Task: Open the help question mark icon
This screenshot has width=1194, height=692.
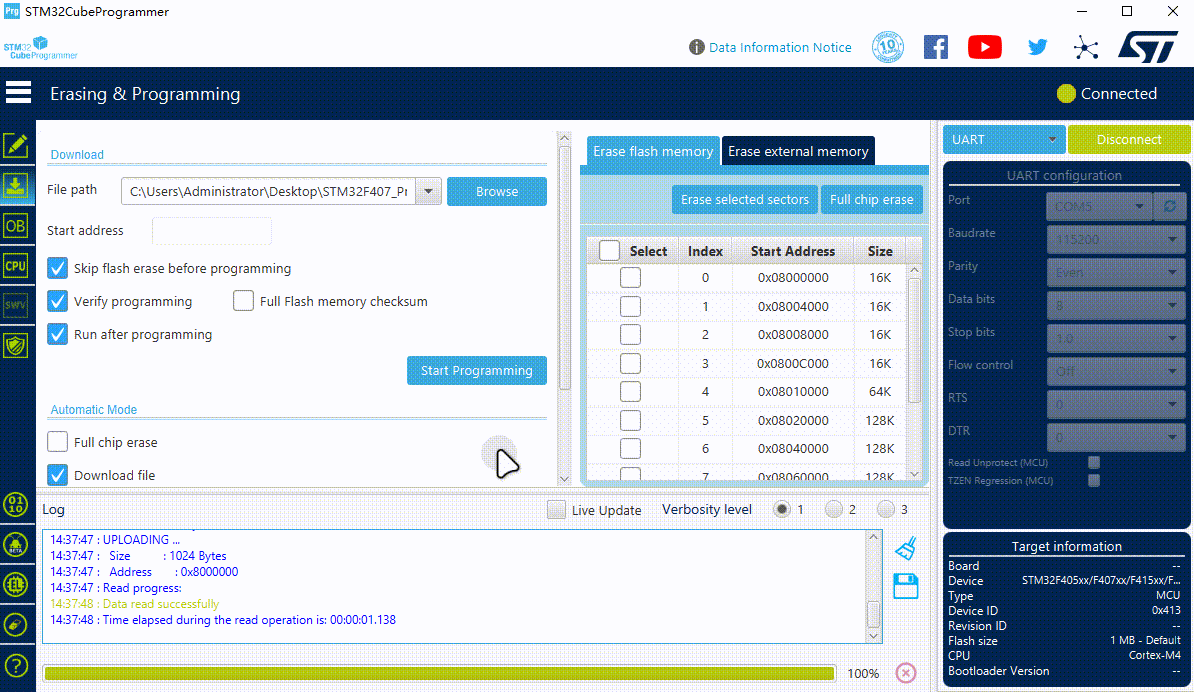Action: 16,665
